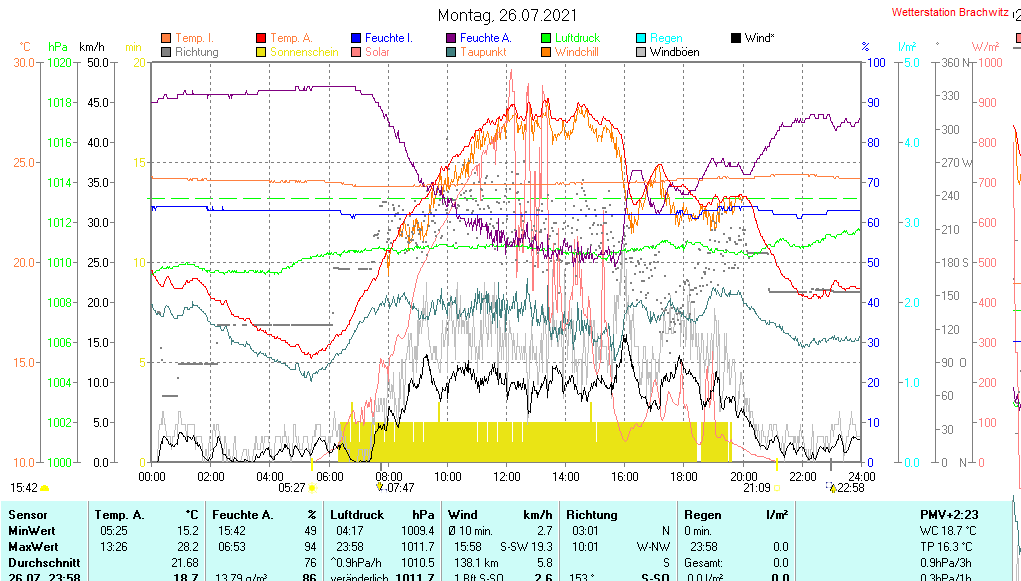
Task: Click the Windchill legend label
Action: (x=577, y=52)
